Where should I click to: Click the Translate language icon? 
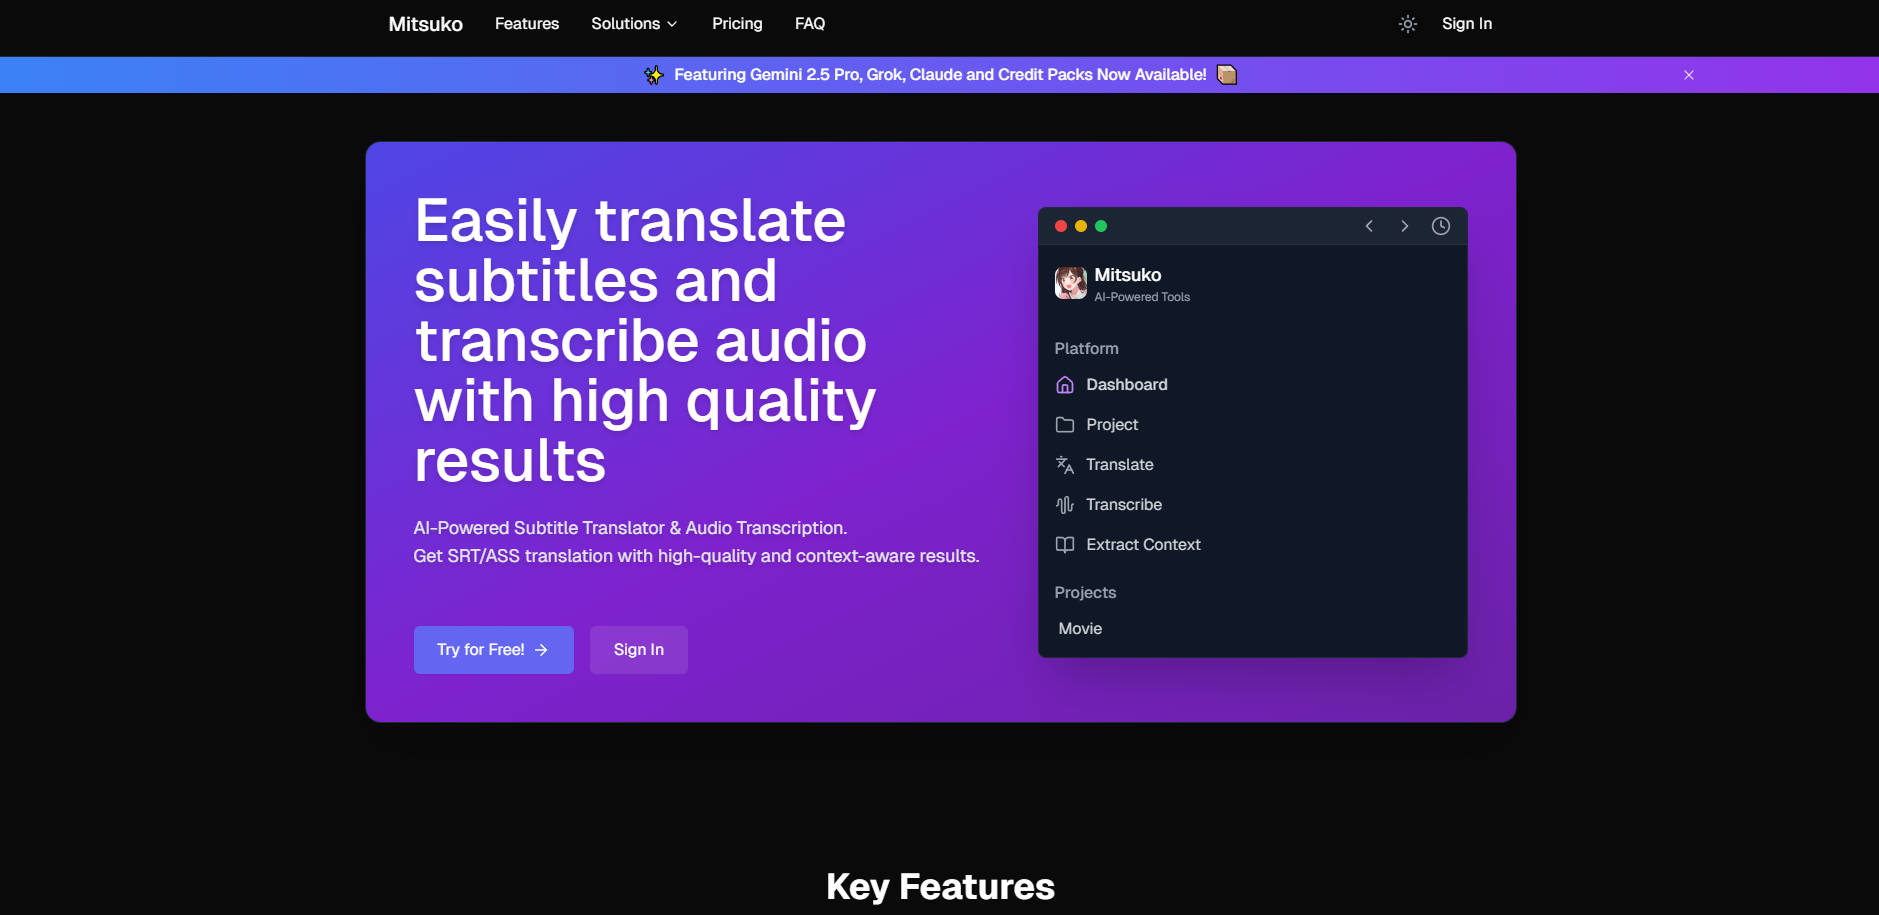tap(1065, 465)
